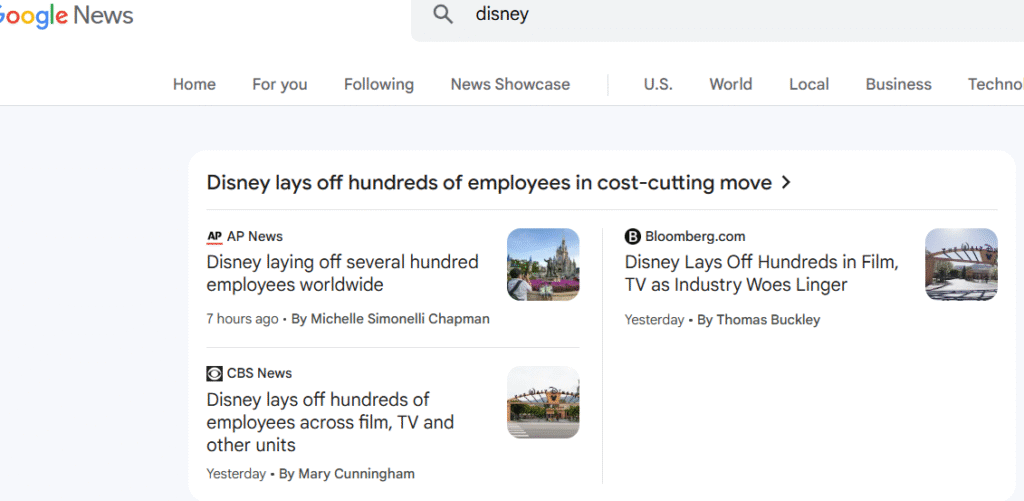
Task: Click the search magnifier icon
Action: (443, 14)
